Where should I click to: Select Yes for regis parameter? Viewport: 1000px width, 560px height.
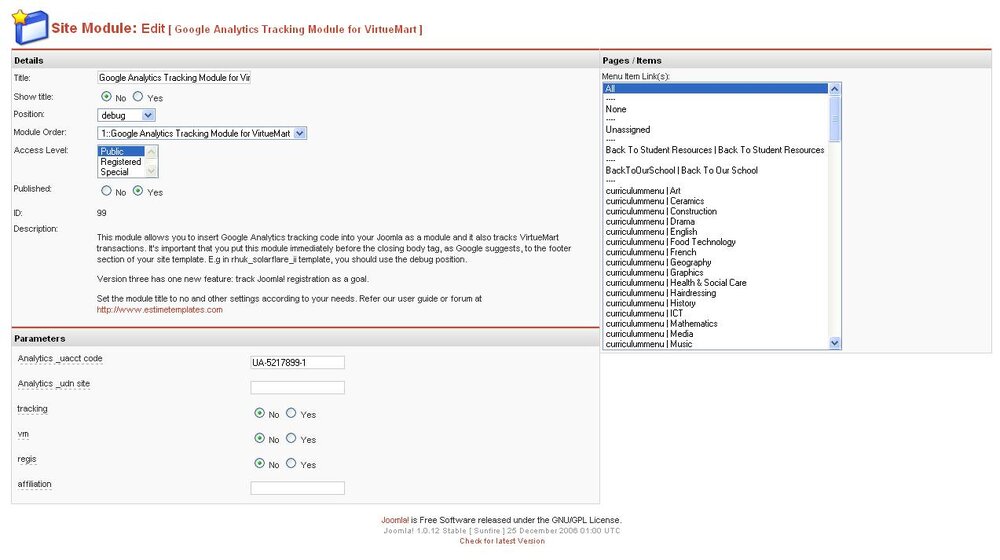[291, 463]
